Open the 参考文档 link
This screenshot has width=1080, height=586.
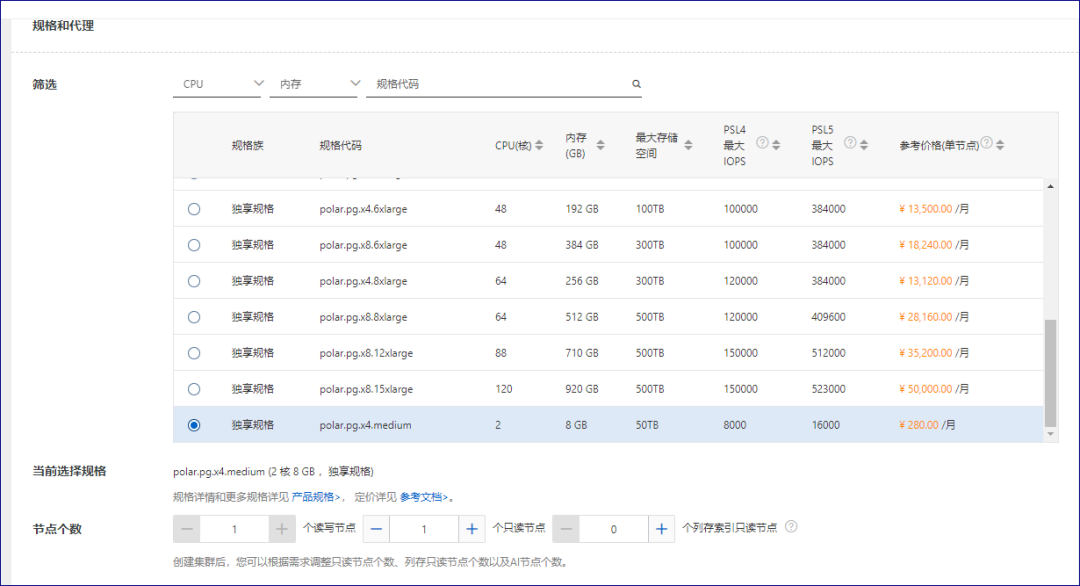tap(424, 495)
